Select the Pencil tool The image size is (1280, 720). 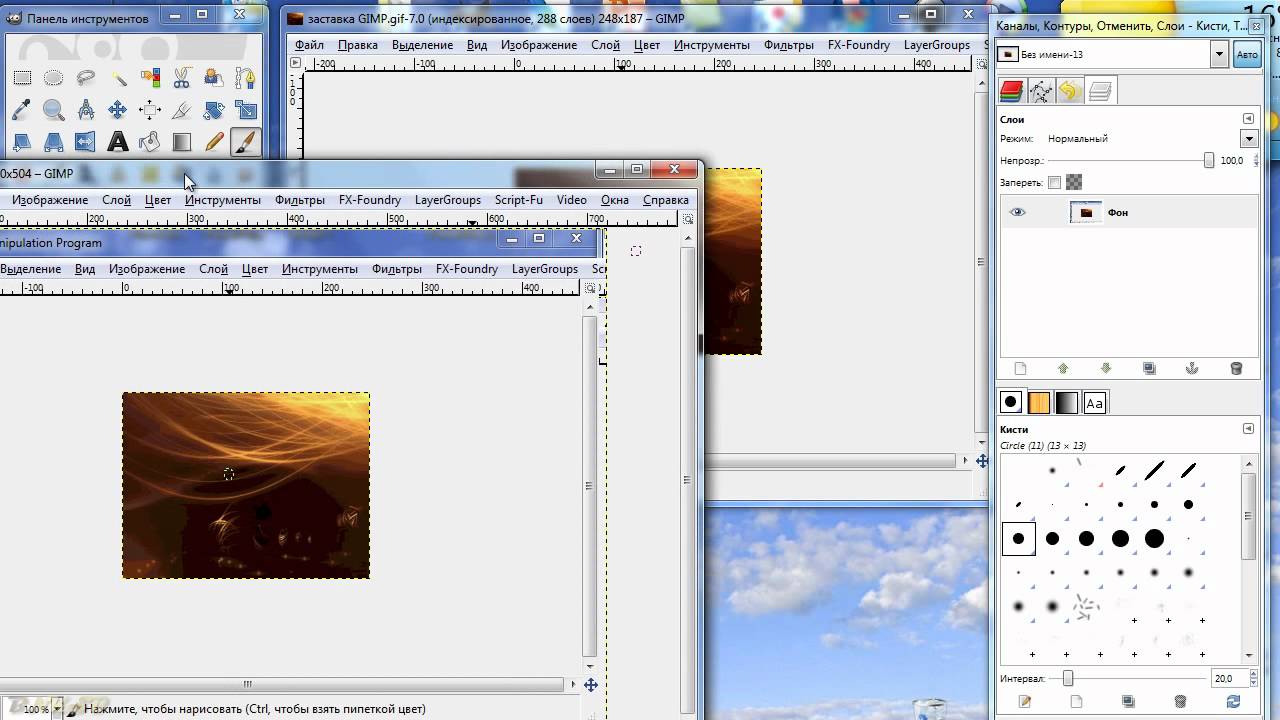214,142
